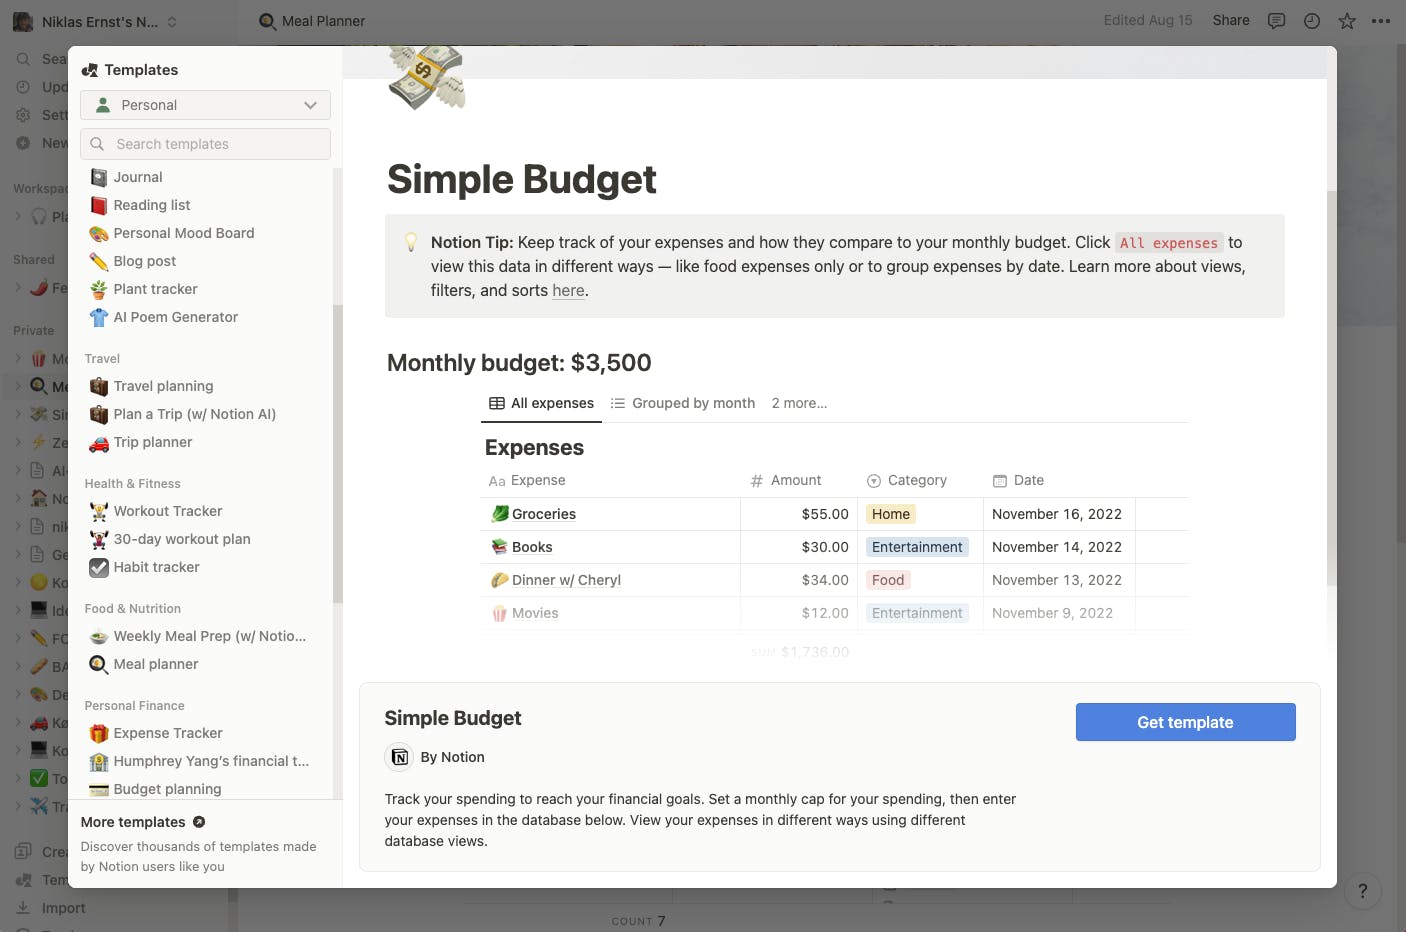Open the Dinner w/ Cheryl row
Image resolution: width=1406 pixels, height=932 pixels.
566,580
